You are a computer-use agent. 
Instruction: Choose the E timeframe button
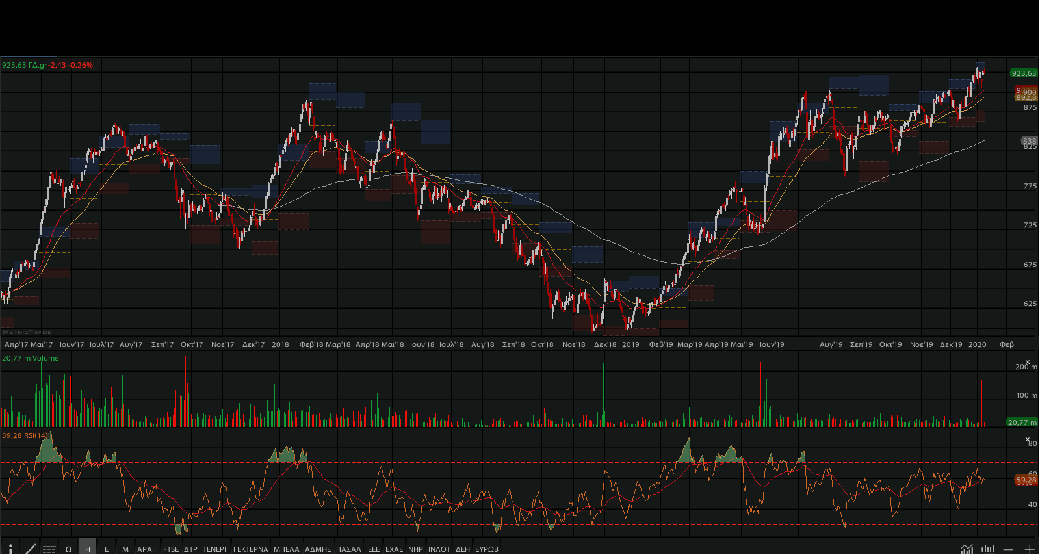coord(106,549)
